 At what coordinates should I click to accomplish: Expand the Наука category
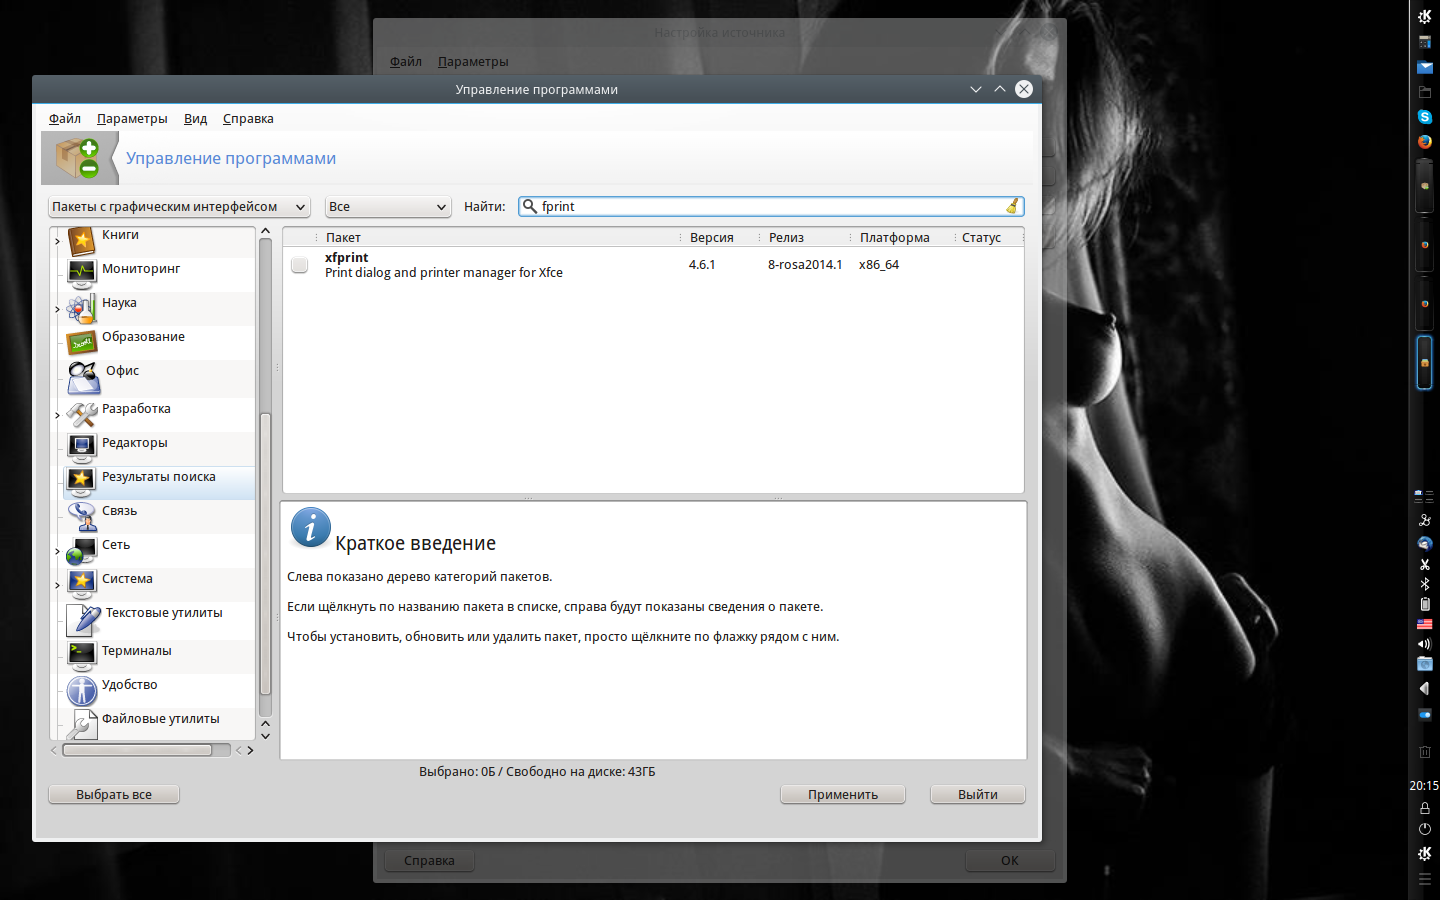(57, 309)
